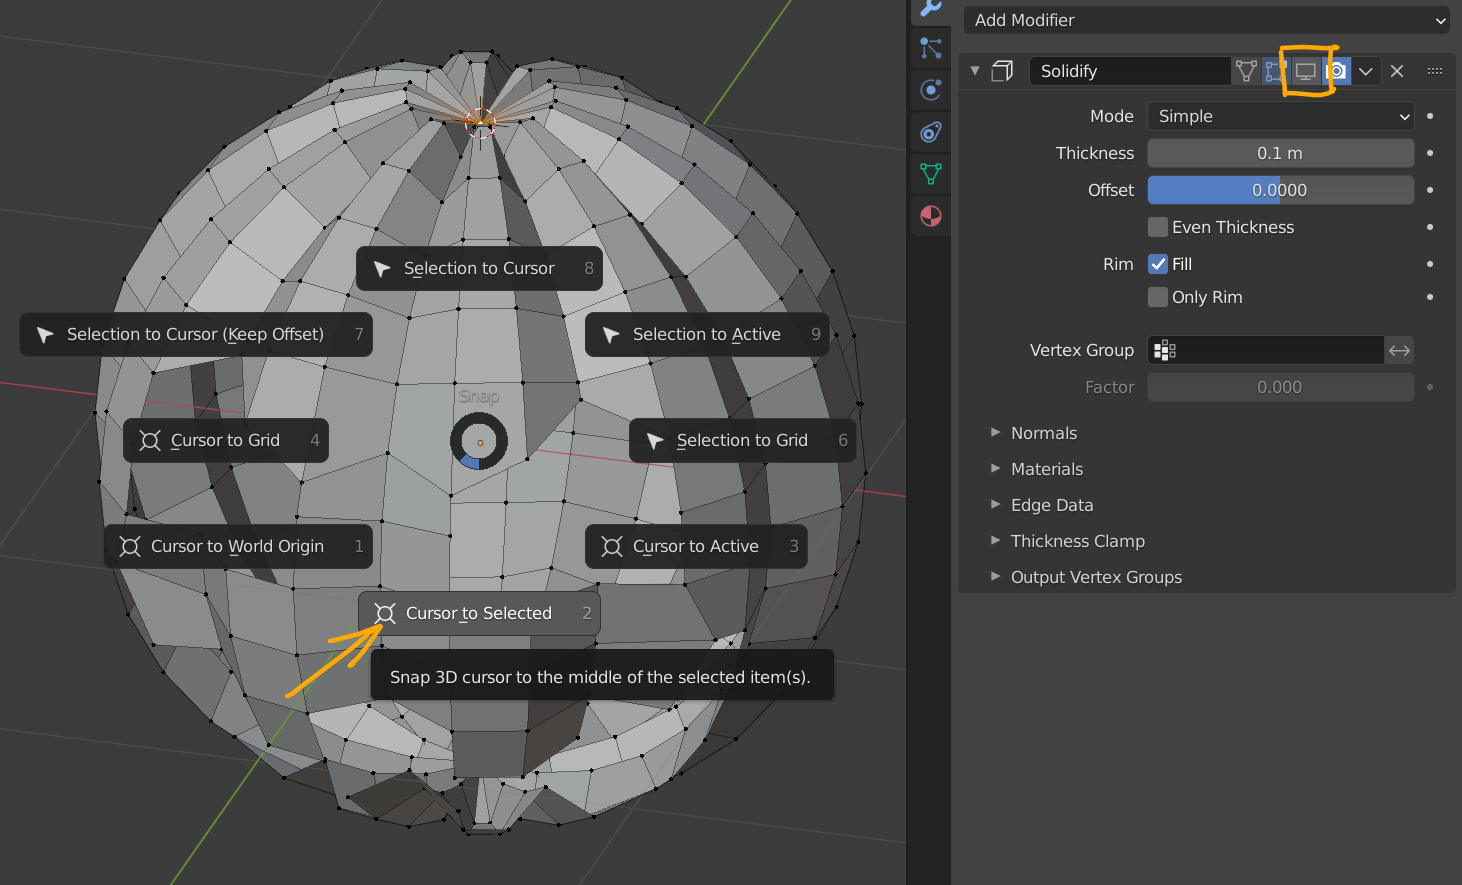1462x885 pixels.
Task: Select the green Object Data Properties tab
Action: point(930,173)
